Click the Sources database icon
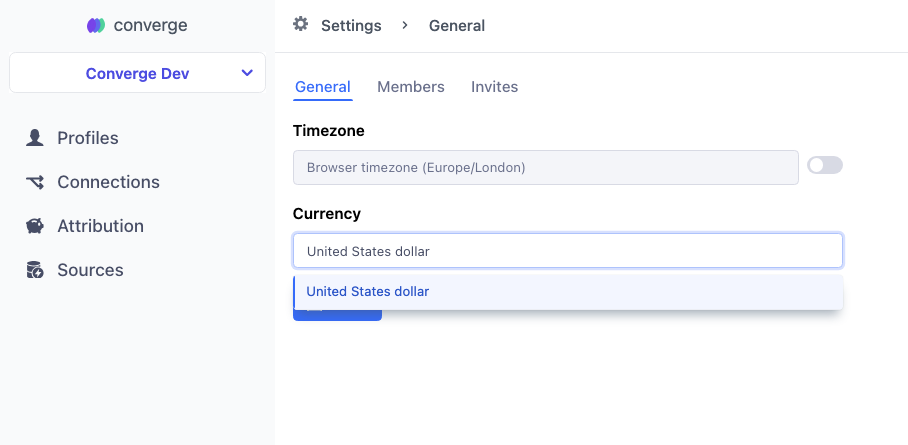The image size is (908, 445). tap(35, 270)
